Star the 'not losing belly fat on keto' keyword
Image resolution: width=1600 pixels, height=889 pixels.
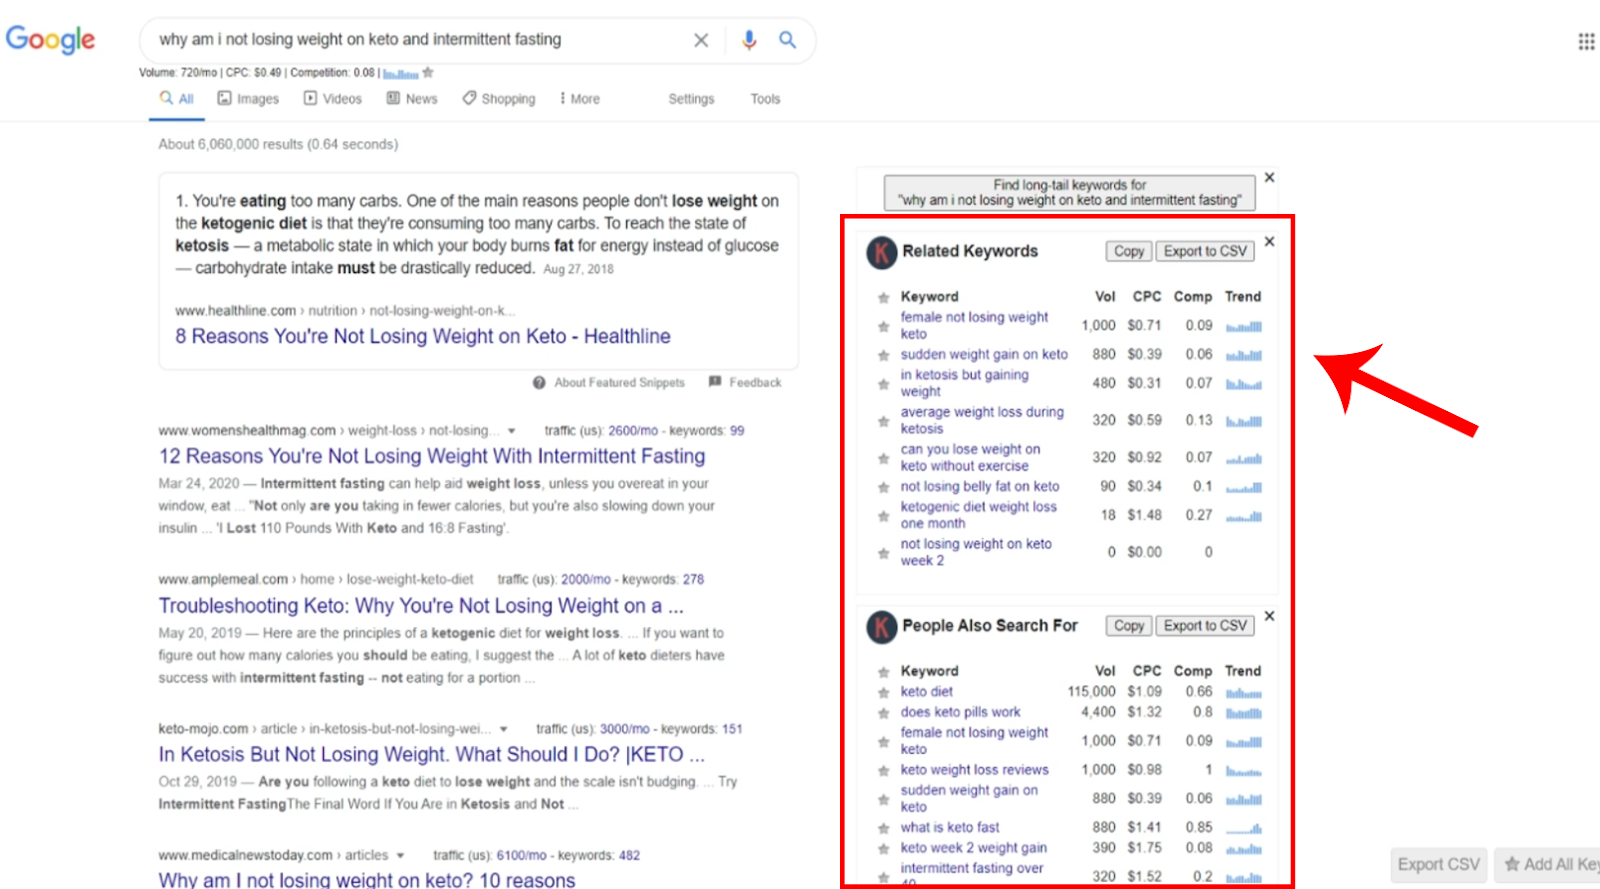(x=883, y=487)
